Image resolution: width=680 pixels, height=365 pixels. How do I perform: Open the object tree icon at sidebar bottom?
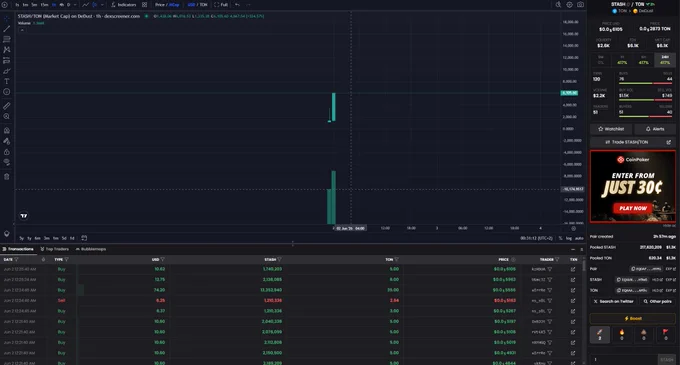(x=7, y=233)
